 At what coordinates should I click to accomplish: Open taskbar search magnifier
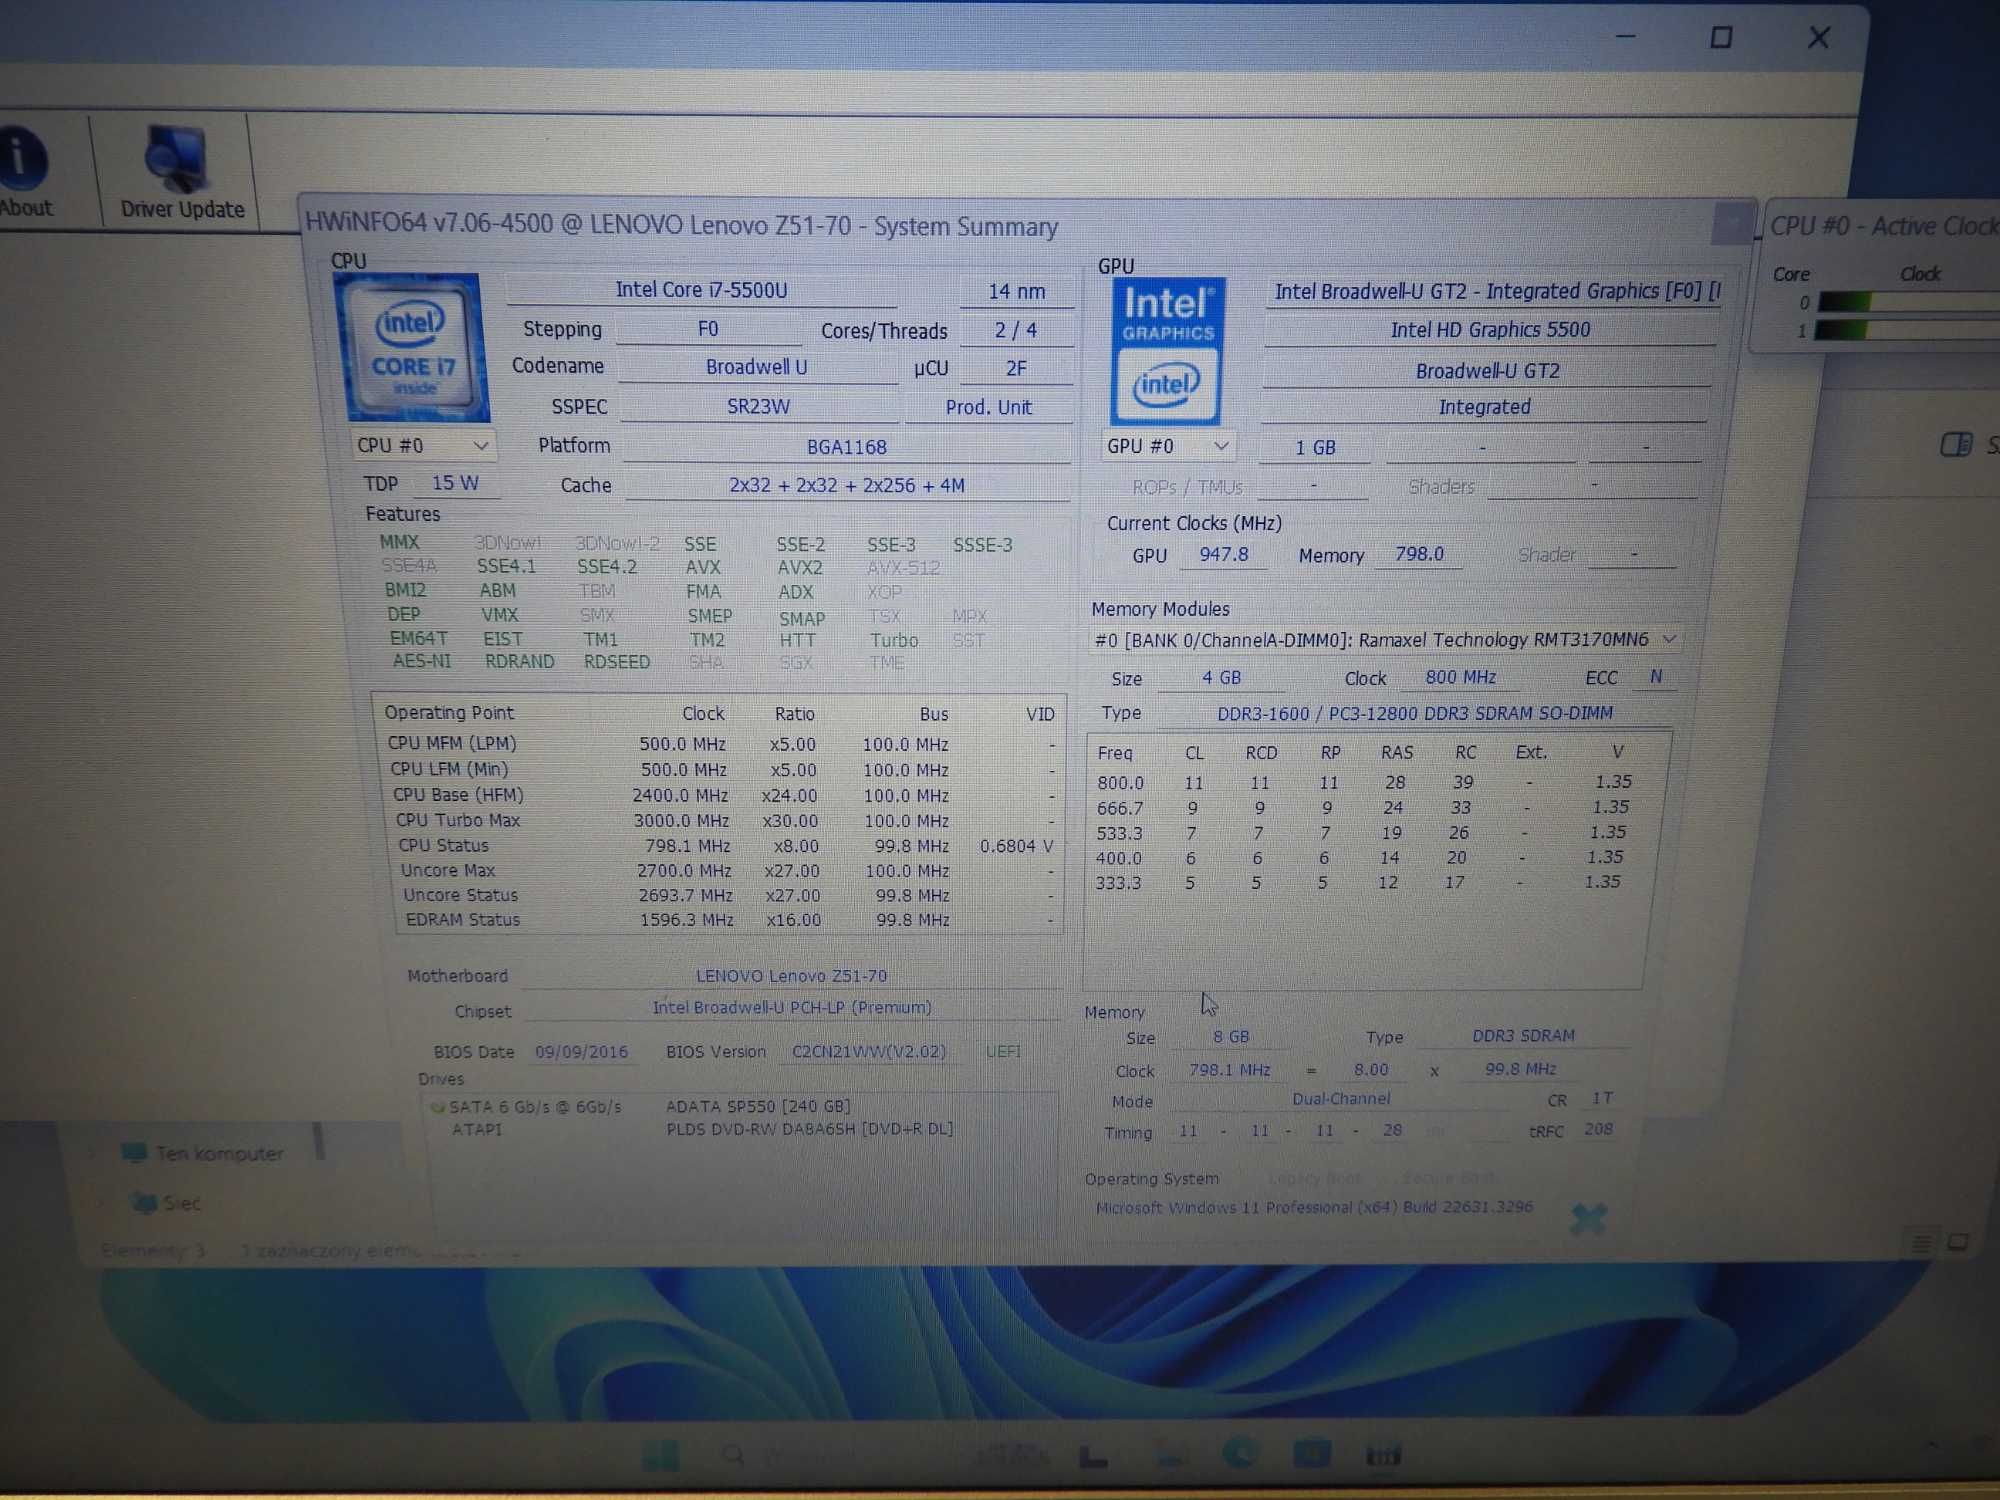coord(733,1455)
